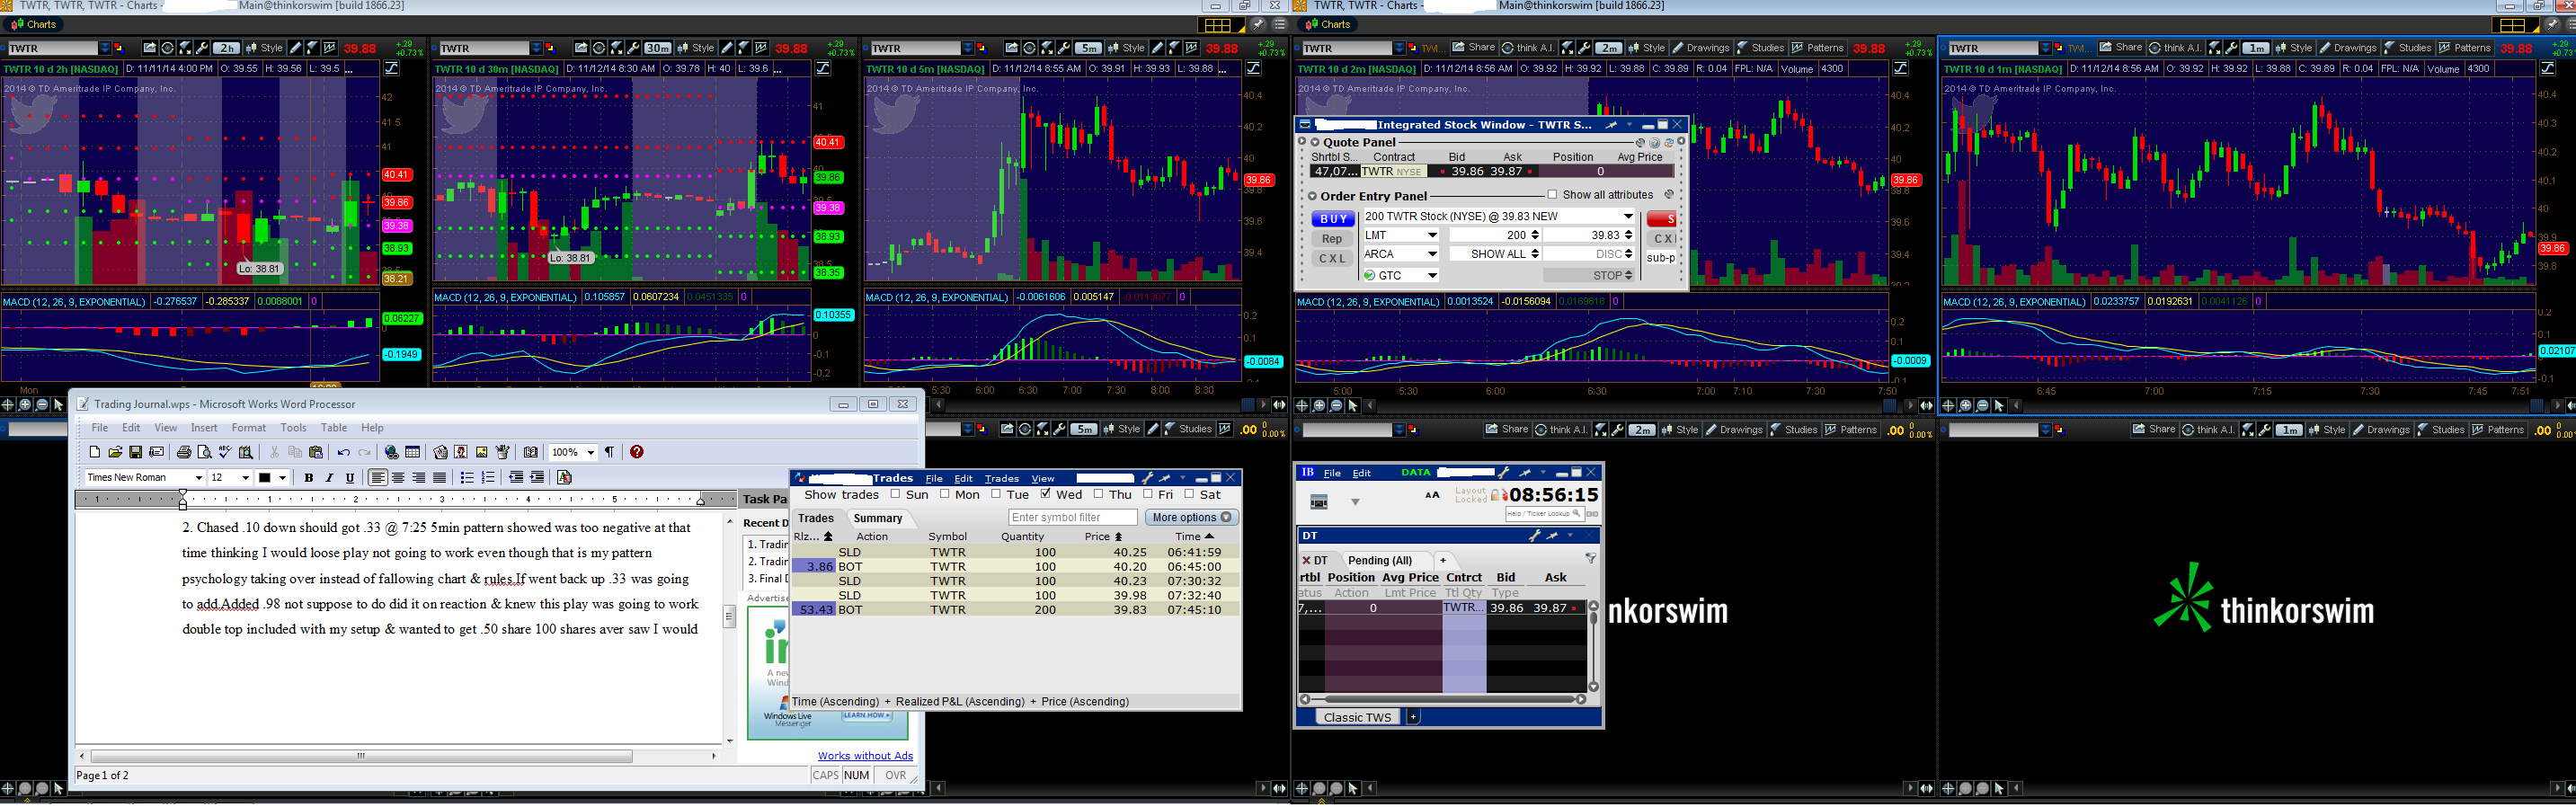Image resolution: width=2576 pixels, height=807 pixels.
Task: Pin the Integrated Stock Window
Action: click(x=1610, y=126)
